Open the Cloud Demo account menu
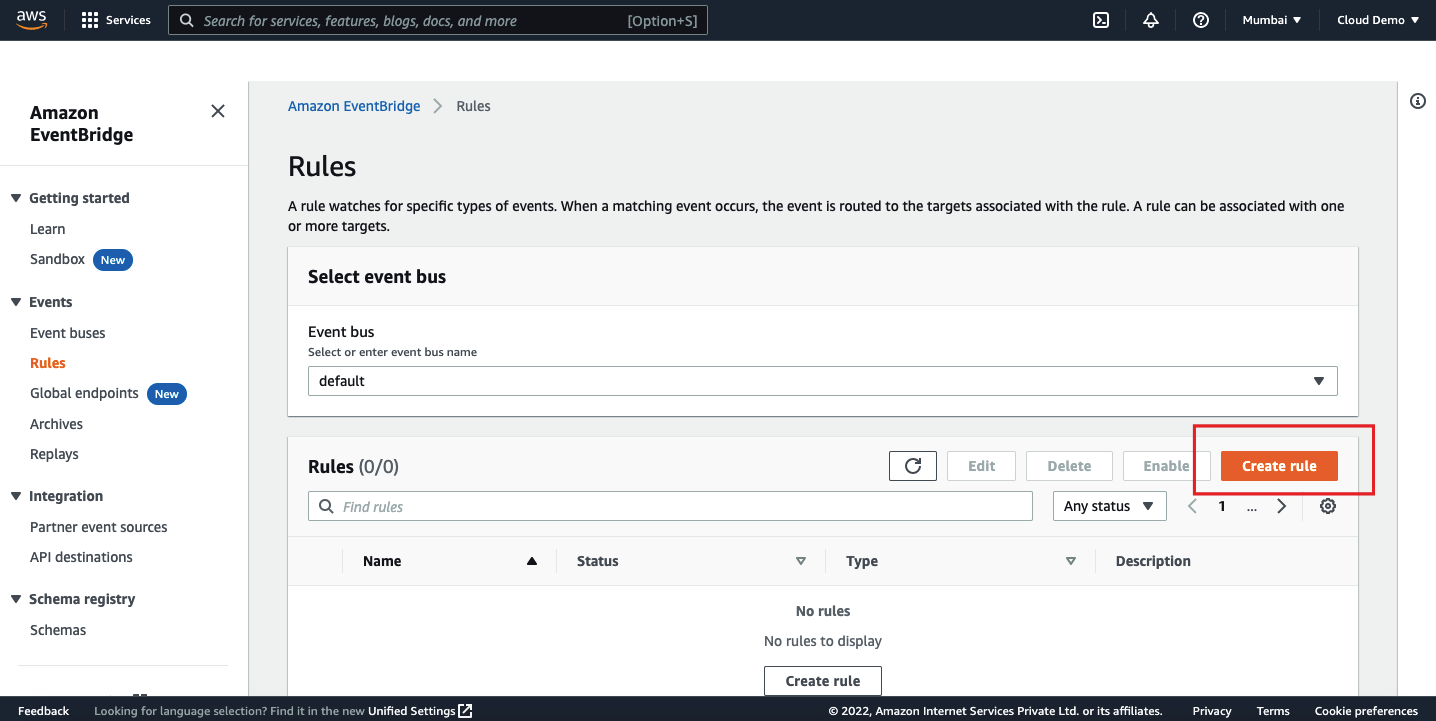 coord(1378,20)
